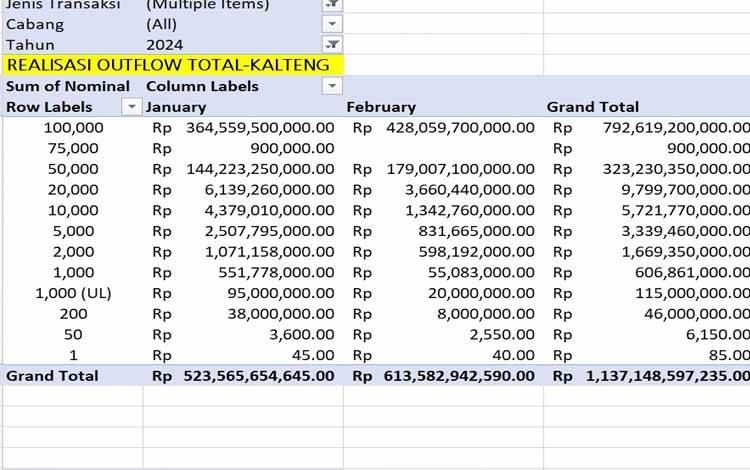Select February value 40.00

point(513,355)
